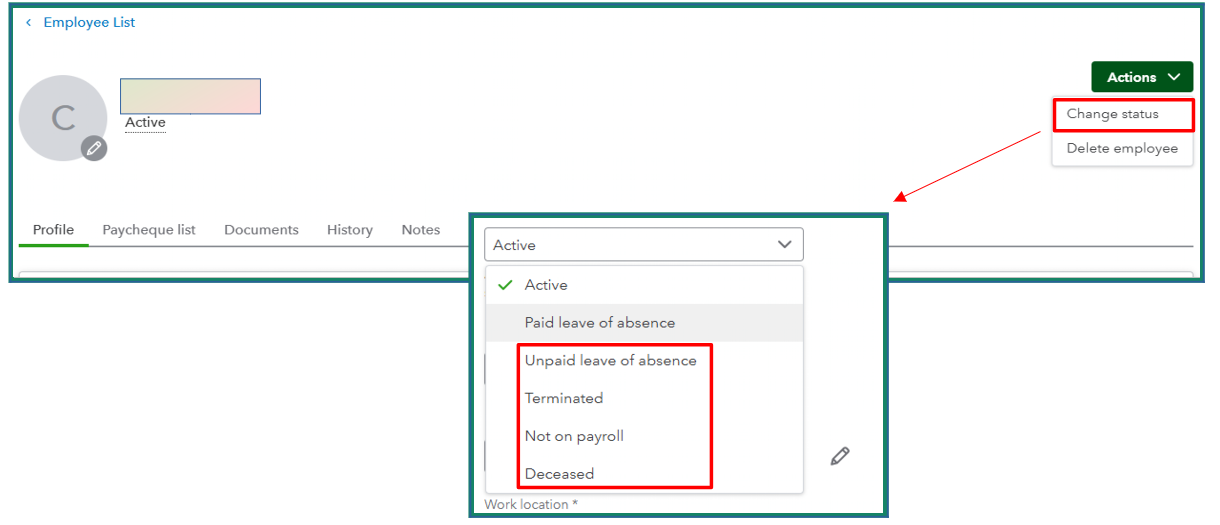The height and width of the screenshot is (525, 1220).
Task: Click the back arrow beside Employee List
Action: [x=29, y=22]
